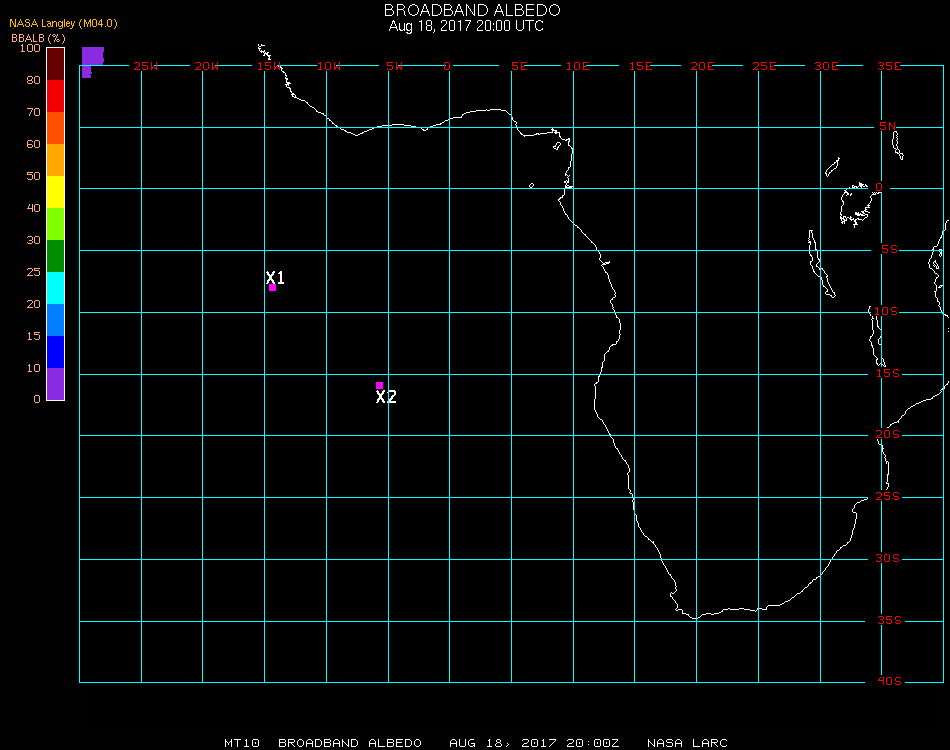Click the legend value 80

coord(33,80)
